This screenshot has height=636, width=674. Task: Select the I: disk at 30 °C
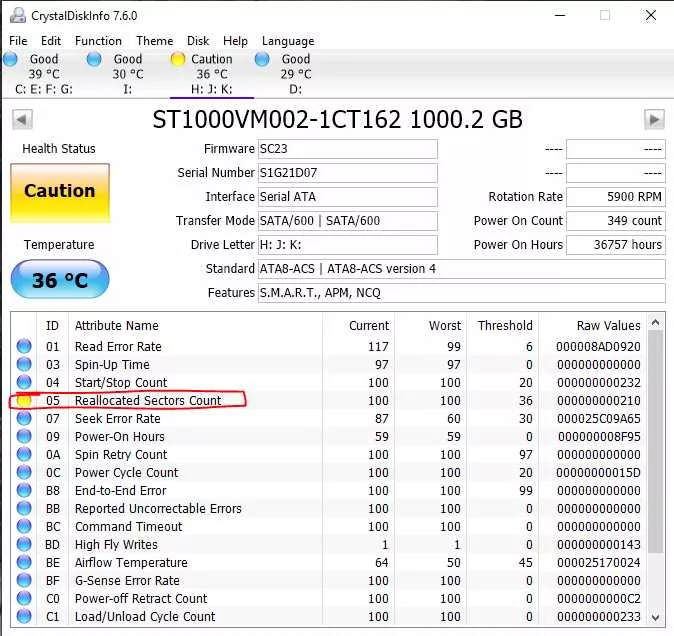point(127,74)
